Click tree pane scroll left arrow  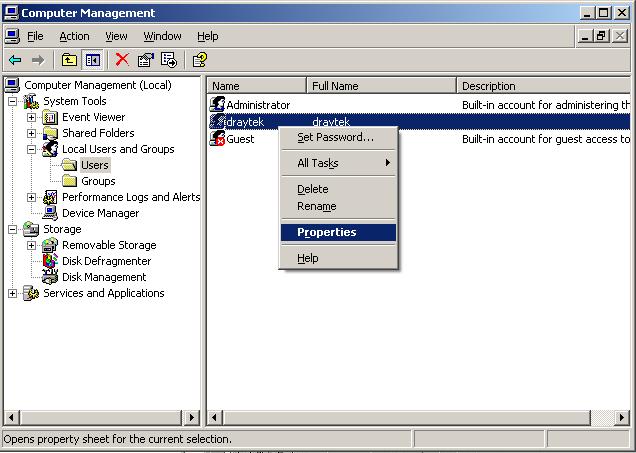coord(11,417)
